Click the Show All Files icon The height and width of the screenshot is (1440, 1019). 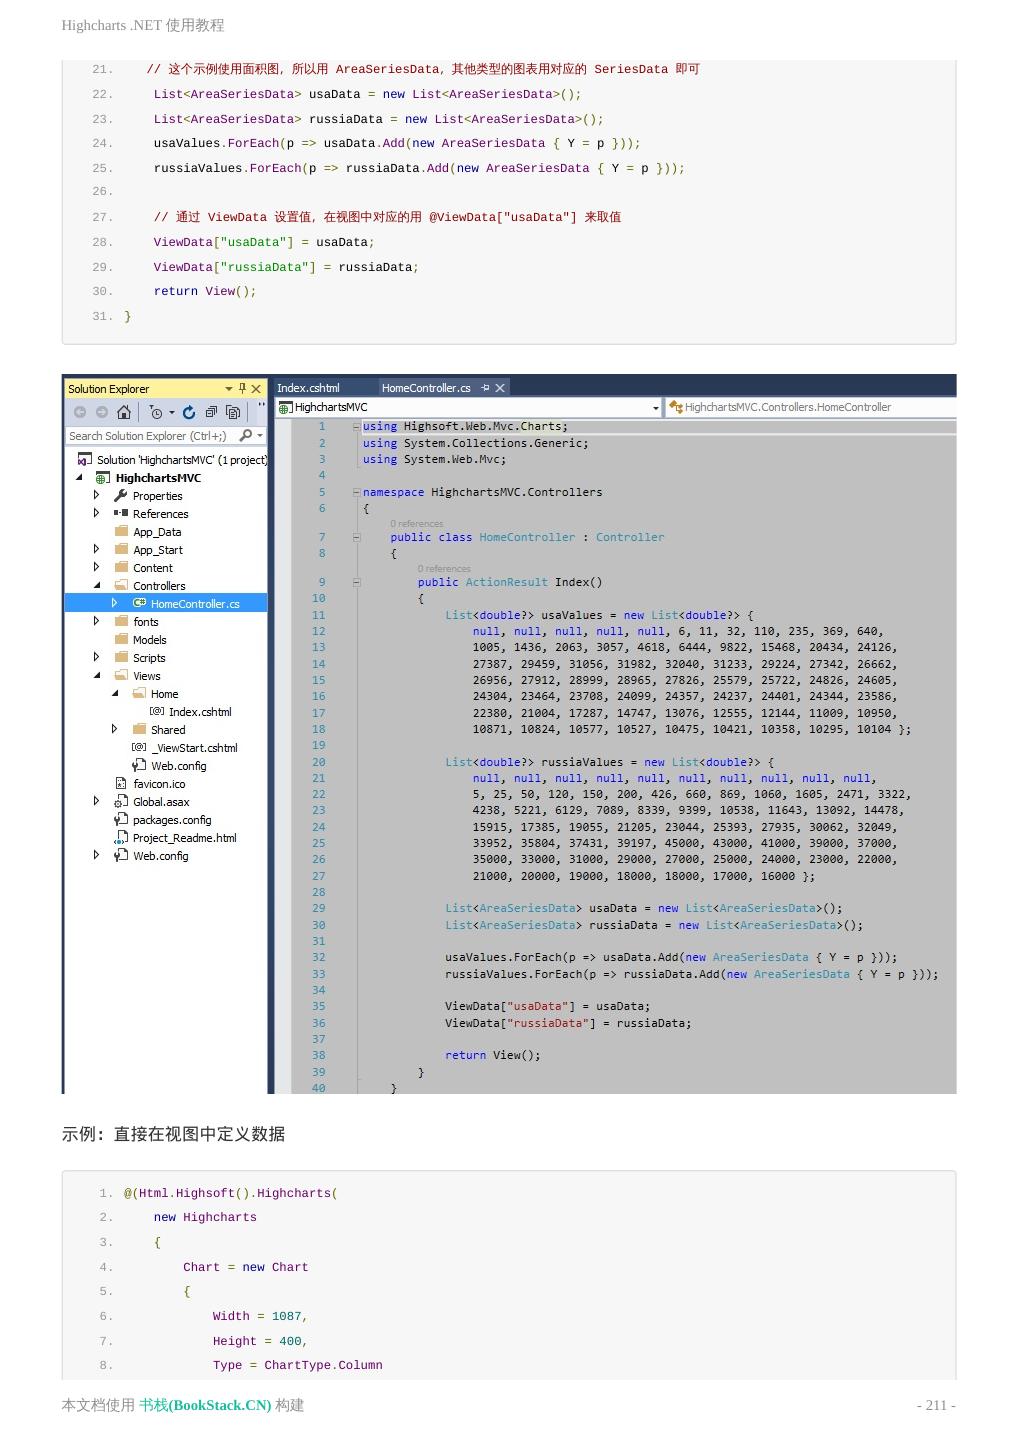(x=233, y=412)
